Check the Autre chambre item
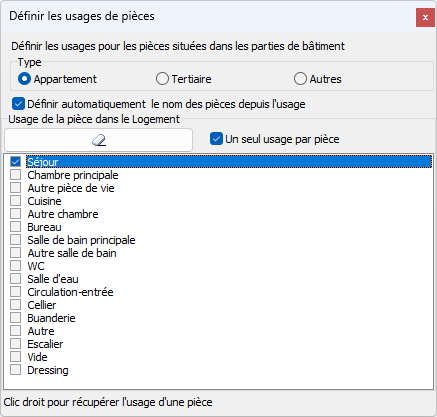The height and width of the screenshot is (417, 437). (15, 214)
